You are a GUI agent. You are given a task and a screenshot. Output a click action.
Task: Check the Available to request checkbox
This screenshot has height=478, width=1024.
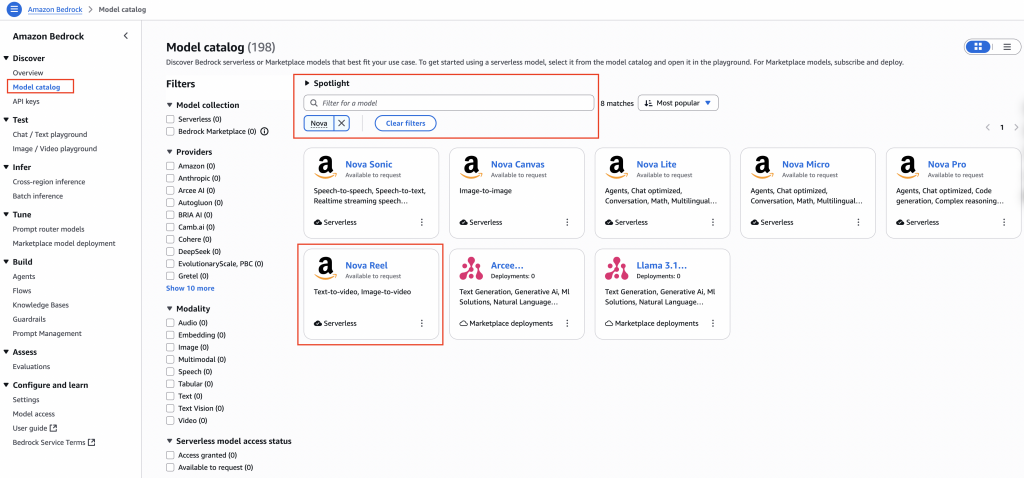click(170, 468)
